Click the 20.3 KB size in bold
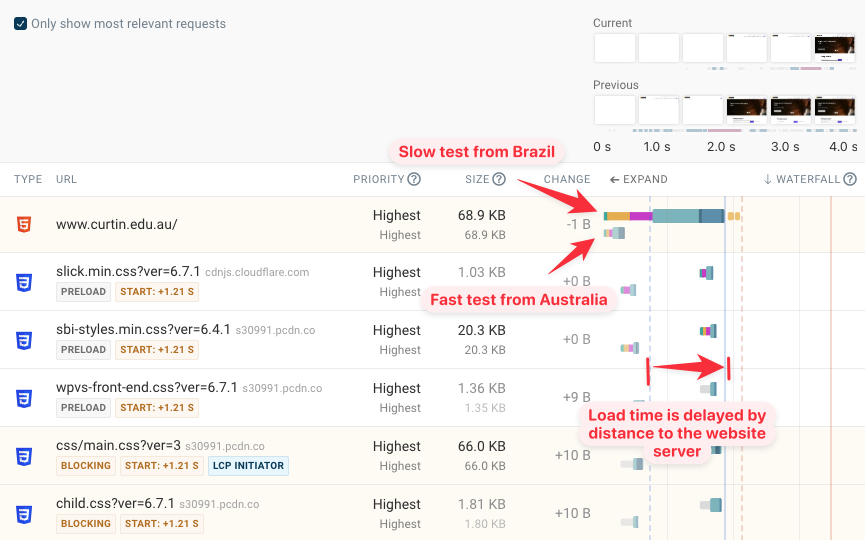865x540 pixels. tap(482, 330)
